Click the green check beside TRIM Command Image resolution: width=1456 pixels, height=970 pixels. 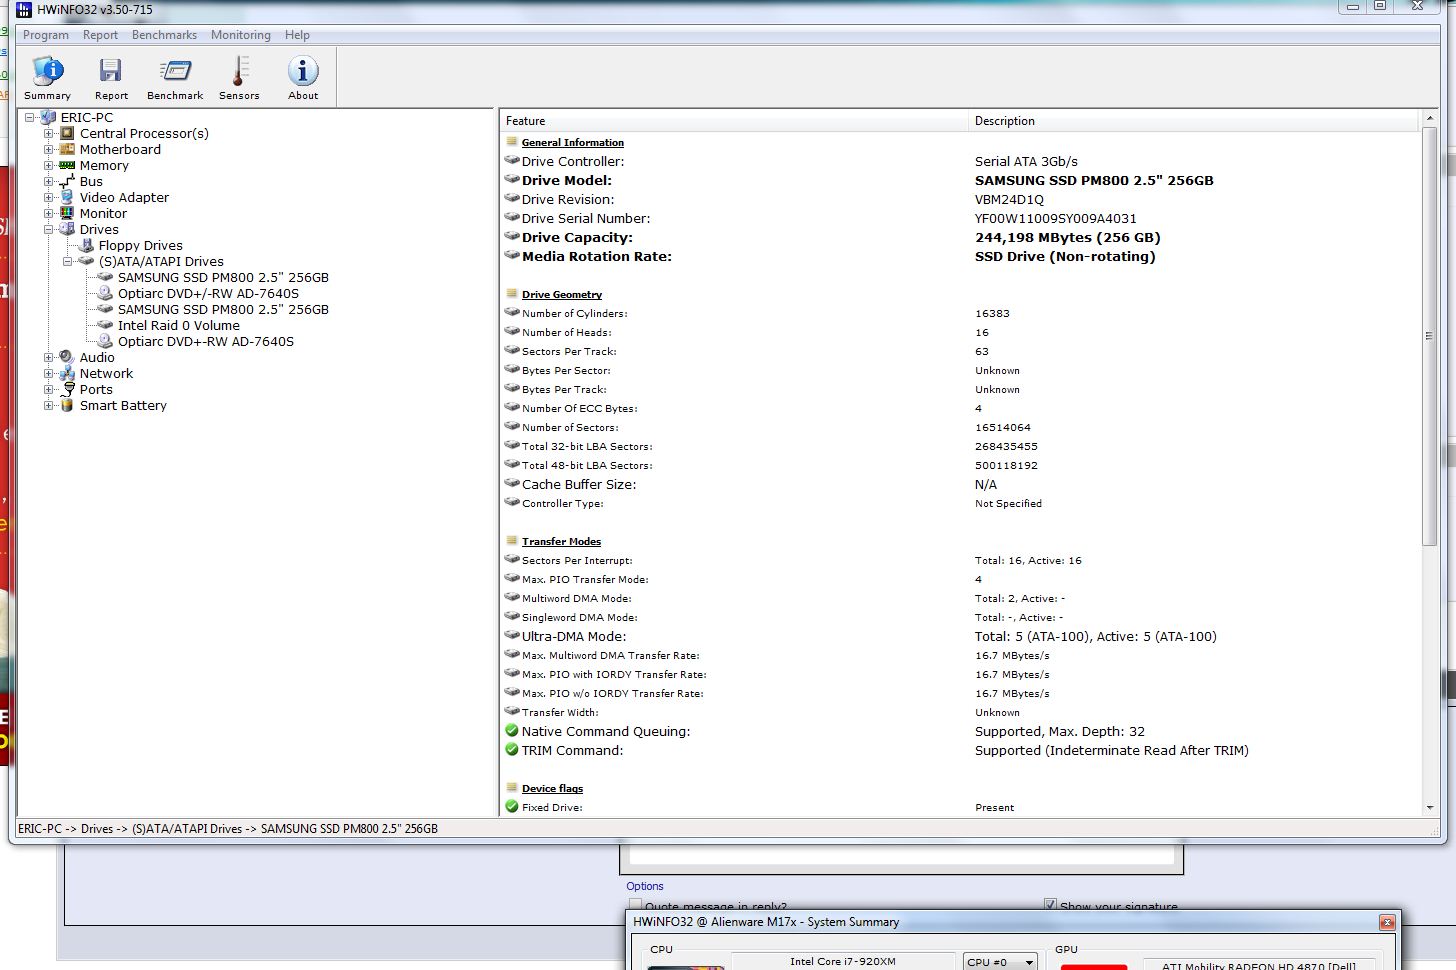pyautogui.click(x=512, y=750)
